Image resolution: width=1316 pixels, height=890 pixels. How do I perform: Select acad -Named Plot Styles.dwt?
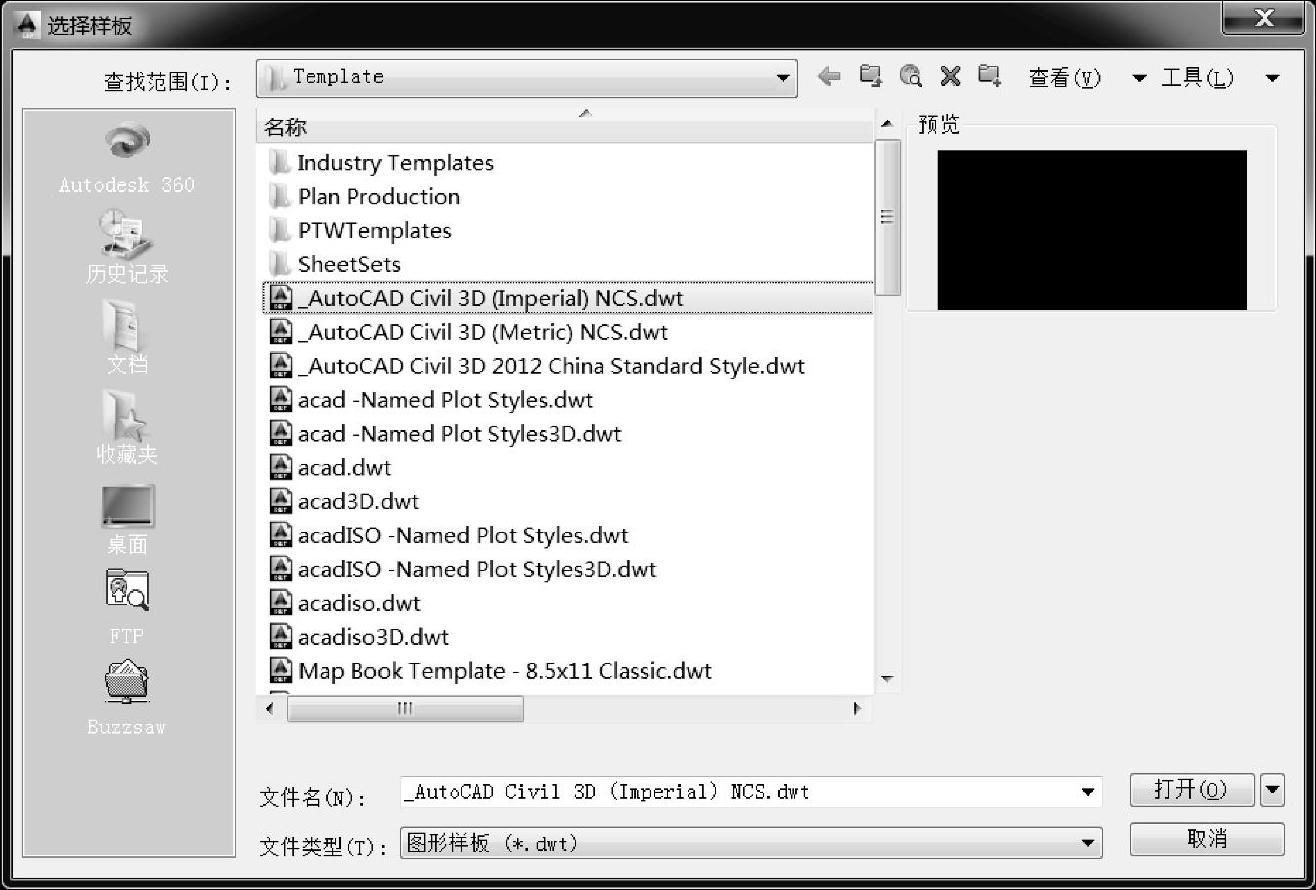click(431, 401)
